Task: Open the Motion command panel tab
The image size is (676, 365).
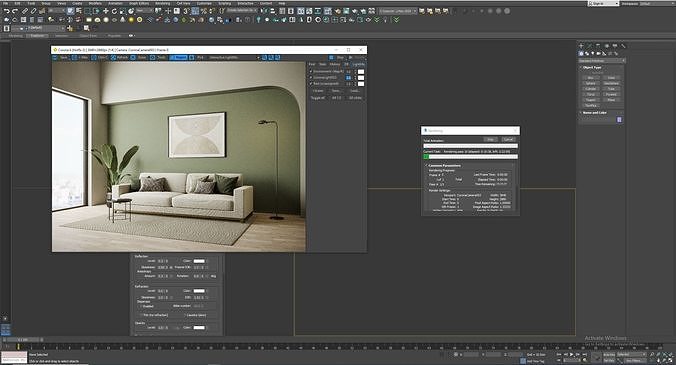Action: [x=607, y=45]
